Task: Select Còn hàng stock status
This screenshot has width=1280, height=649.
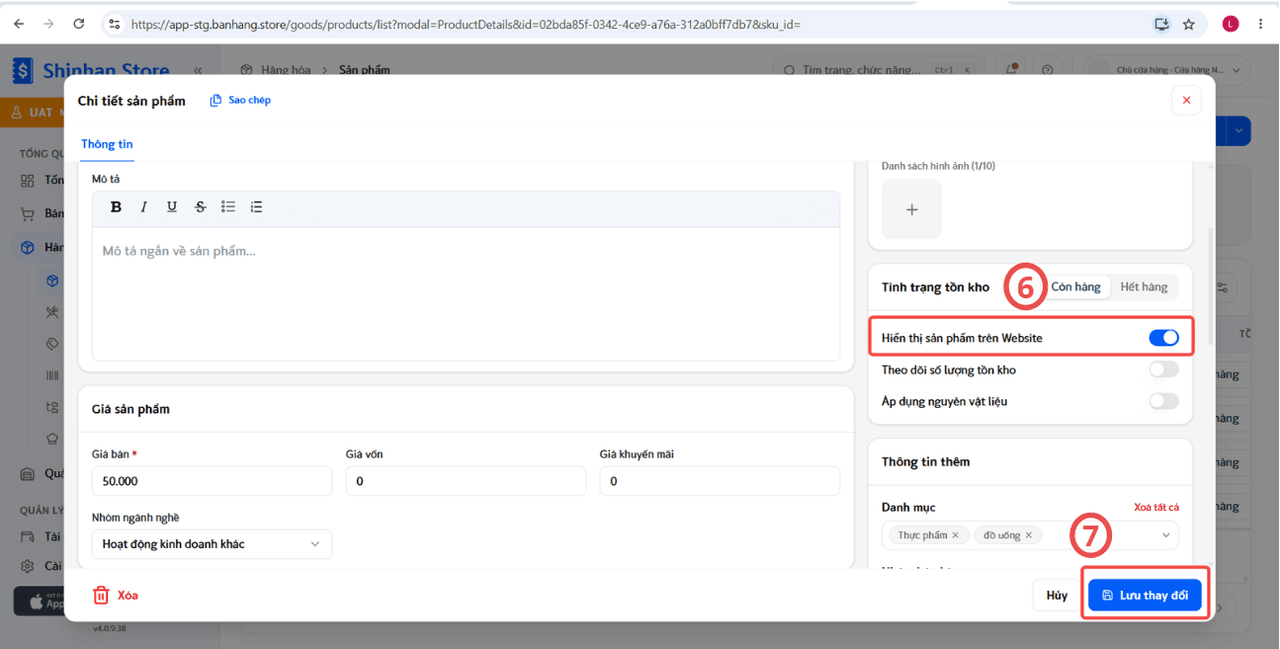Action: point(1076,287)
